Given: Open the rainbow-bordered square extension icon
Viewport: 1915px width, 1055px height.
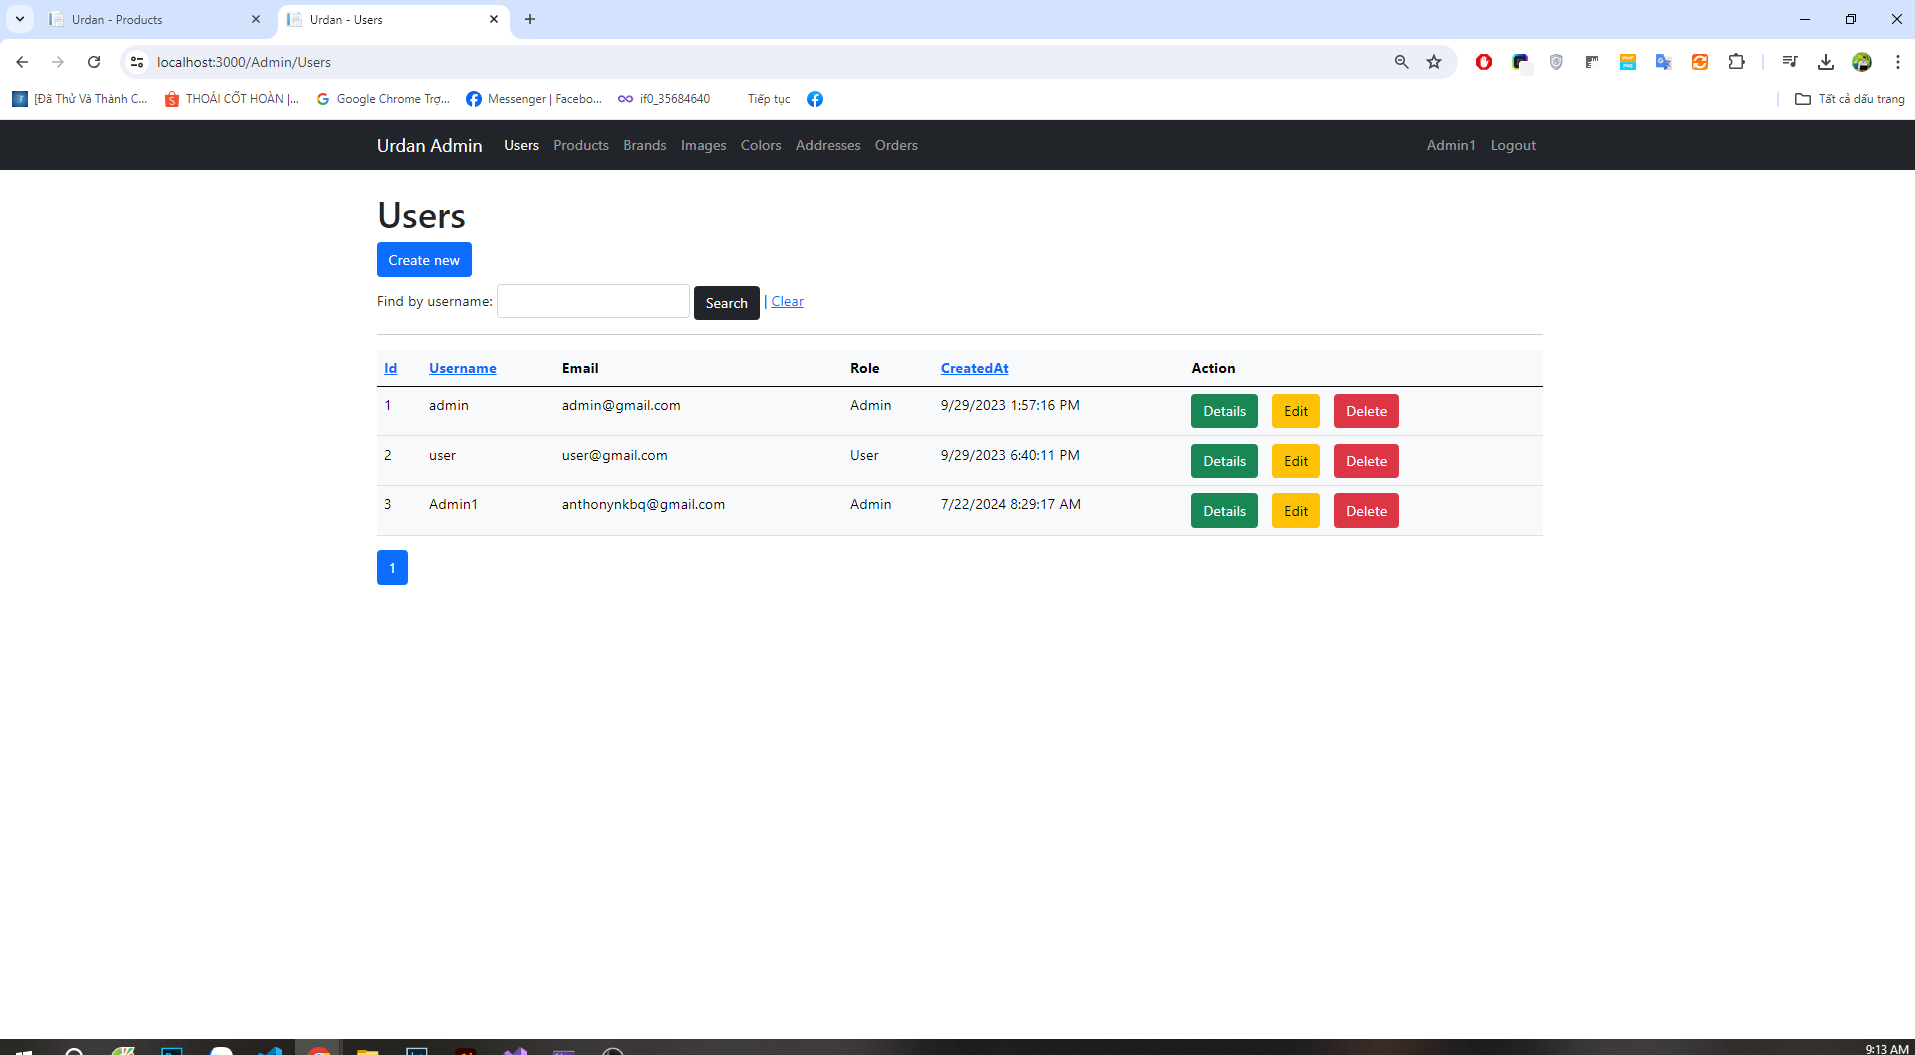Looking at the screenshot, I should coord(1520,62).
